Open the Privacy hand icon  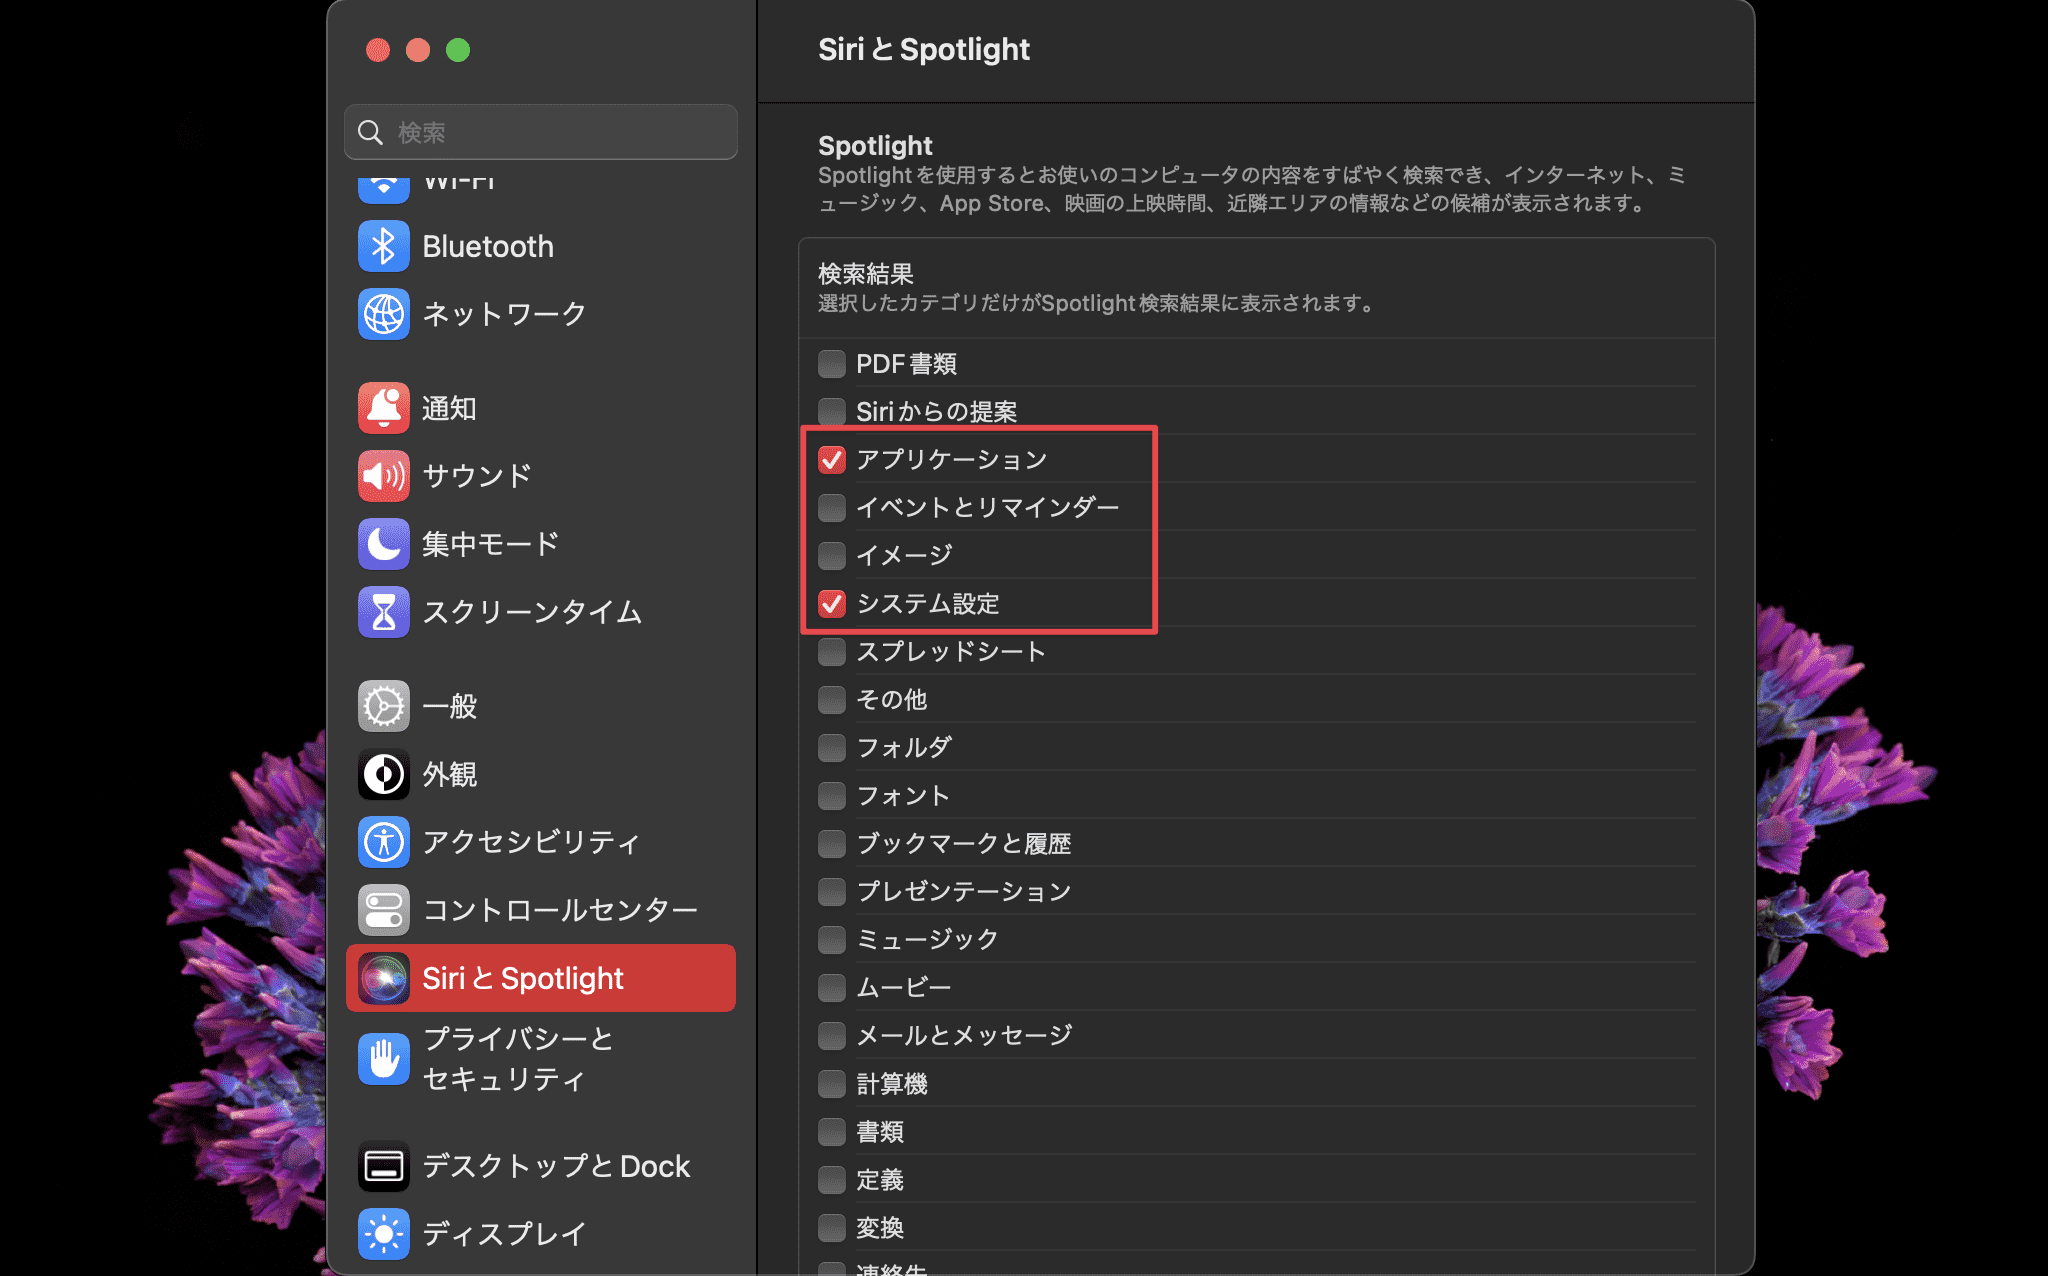click(384, 1059)
